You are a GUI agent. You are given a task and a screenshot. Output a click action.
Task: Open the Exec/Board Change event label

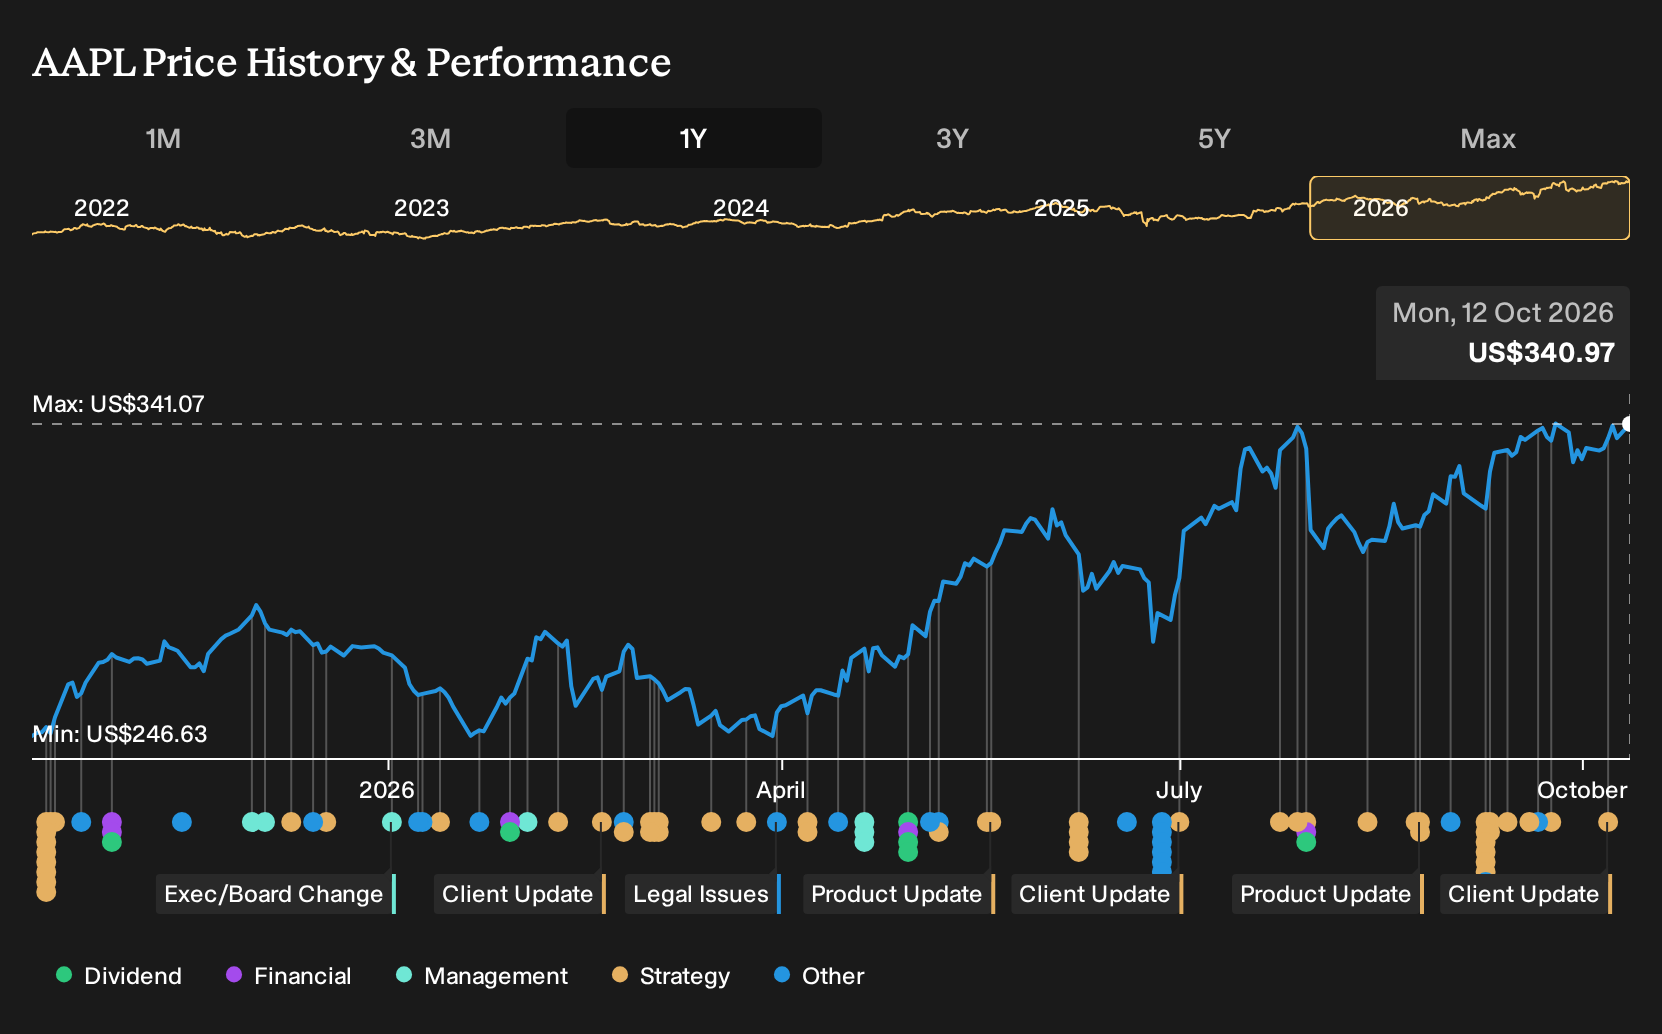coord(276,894)
